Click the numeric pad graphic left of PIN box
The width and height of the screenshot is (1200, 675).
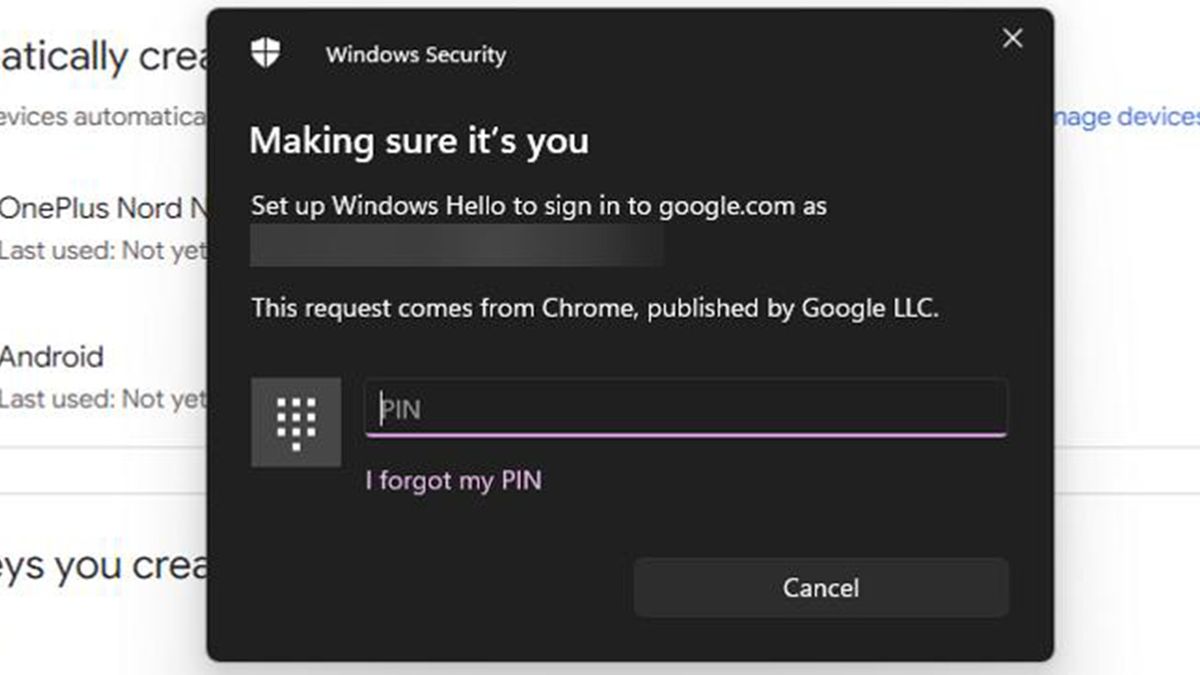click(295, 422)
